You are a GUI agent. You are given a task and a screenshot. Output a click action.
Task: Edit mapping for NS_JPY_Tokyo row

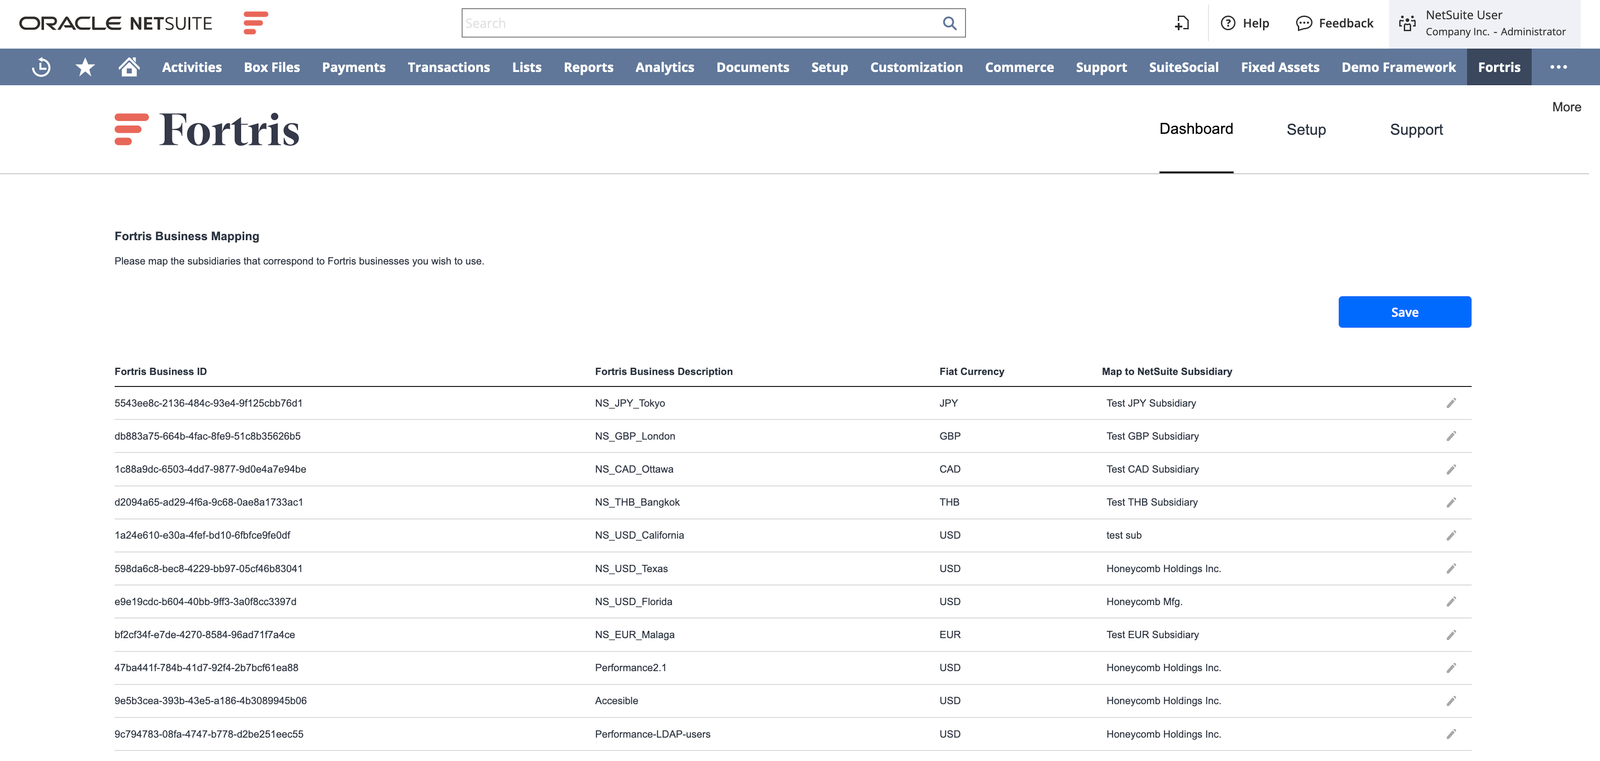(x=1451, y=403)
